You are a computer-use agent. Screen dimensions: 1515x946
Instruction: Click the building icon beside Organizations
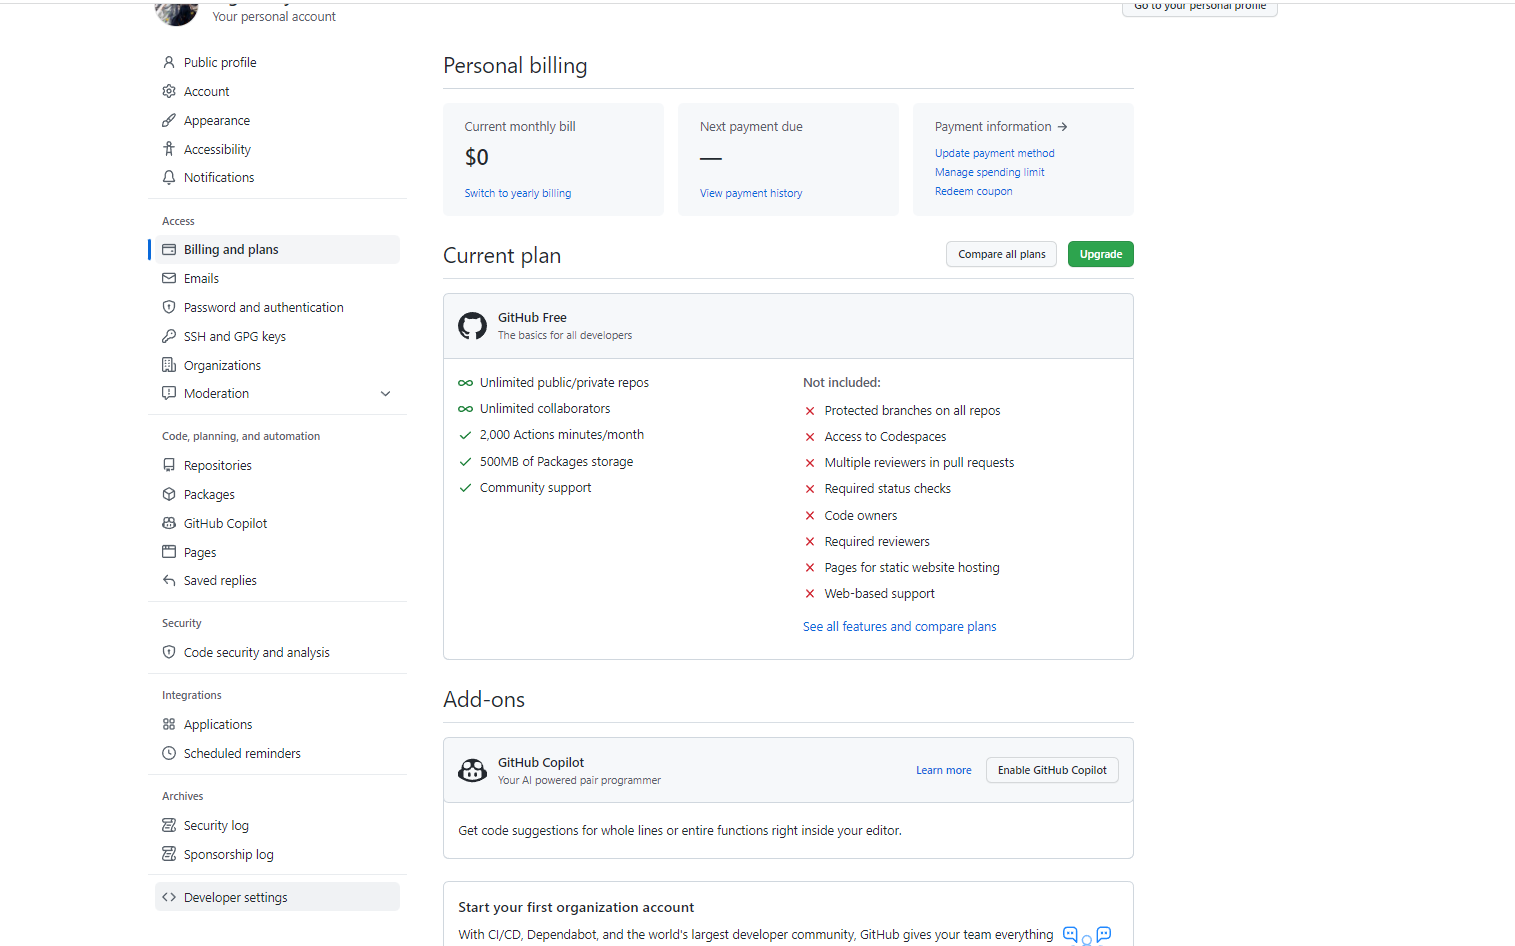pos(169,365)
